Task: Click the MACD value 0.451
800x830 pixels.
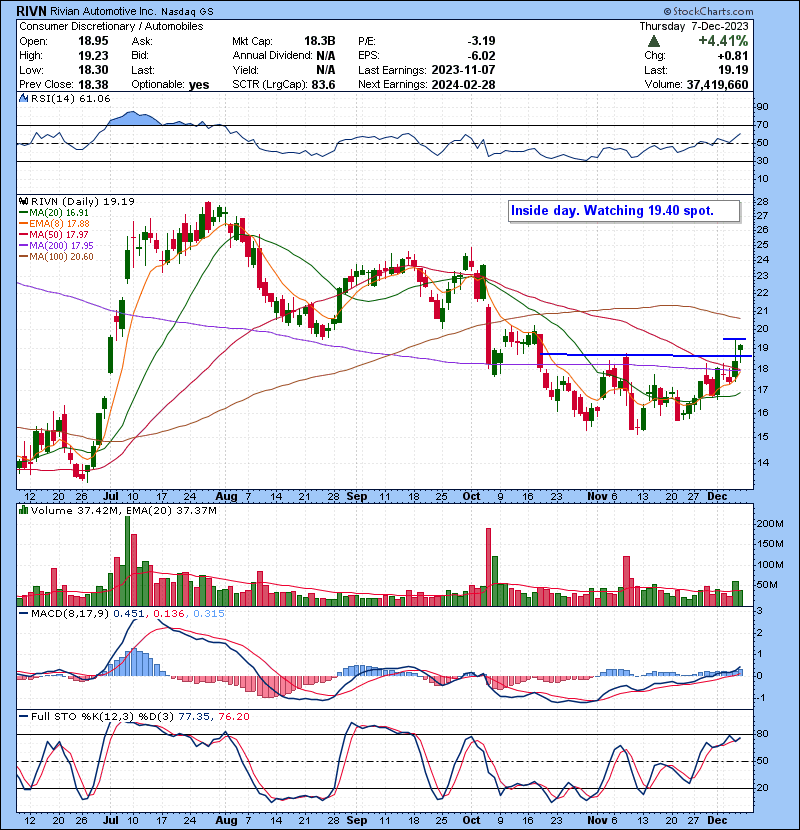Action: click(x=129, y=614)
